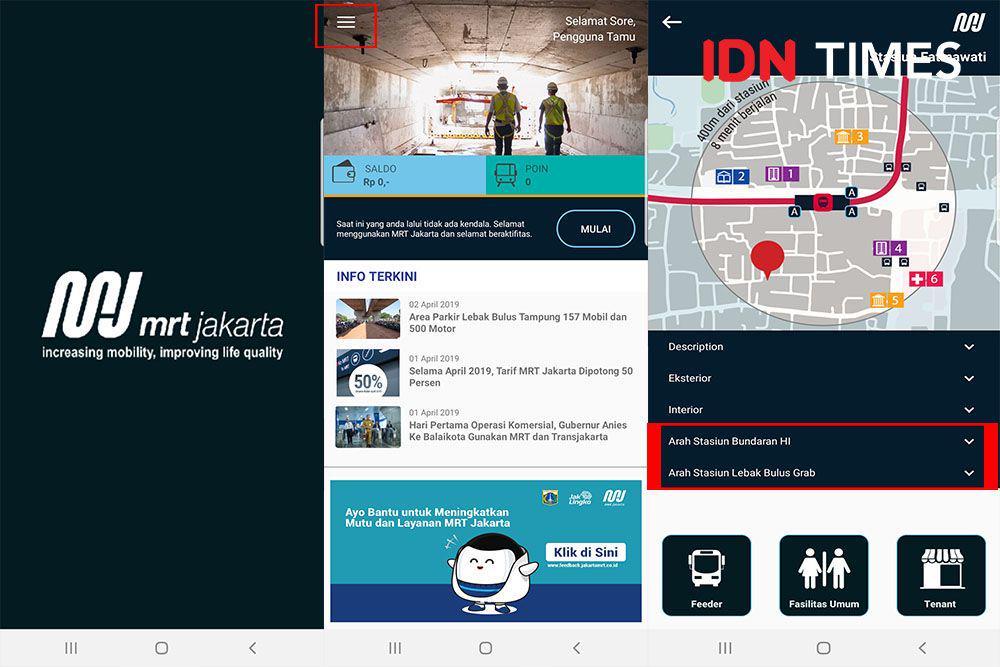Tap home nav button below the survey banner
The image size is (1000, 667).
coord(485,648)
